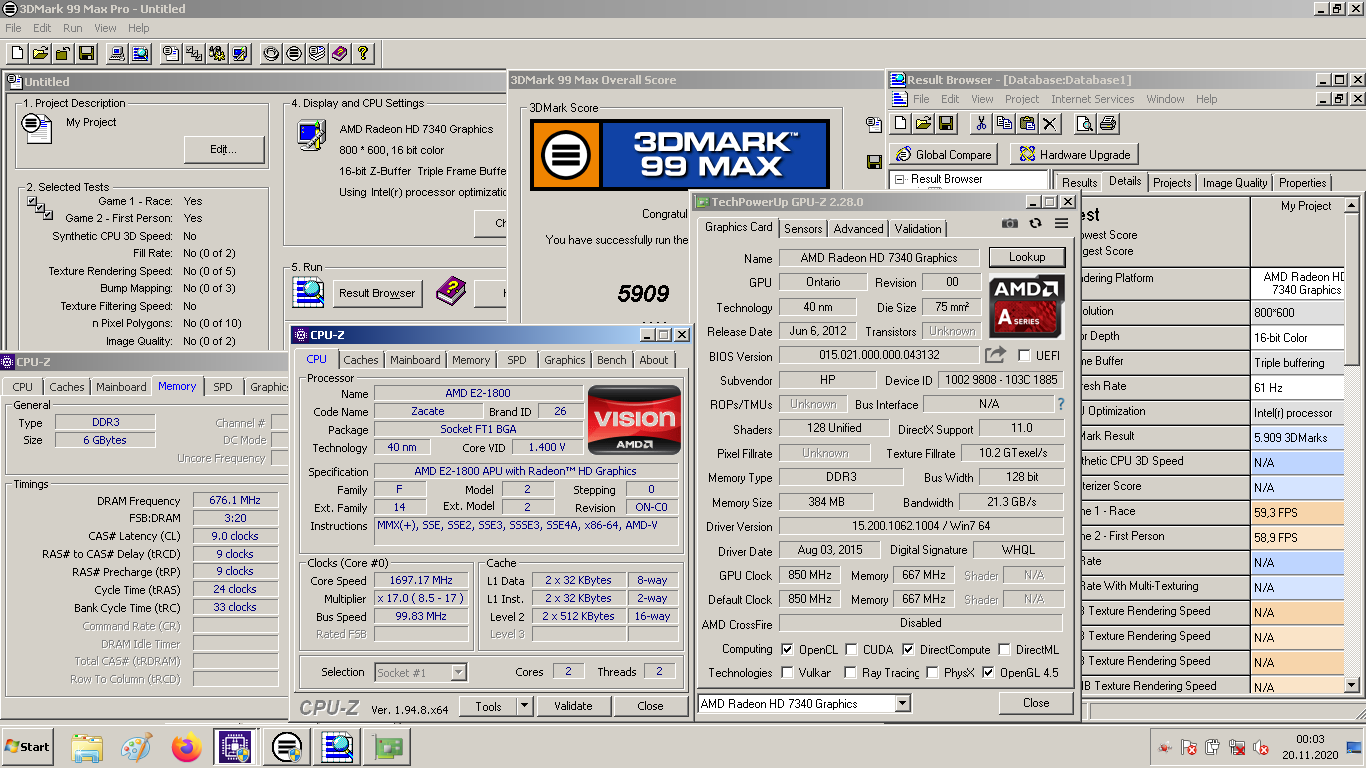Click the 59,3 FPS Race result cell
This screenshot has height=768, width=1366.
1297,512
